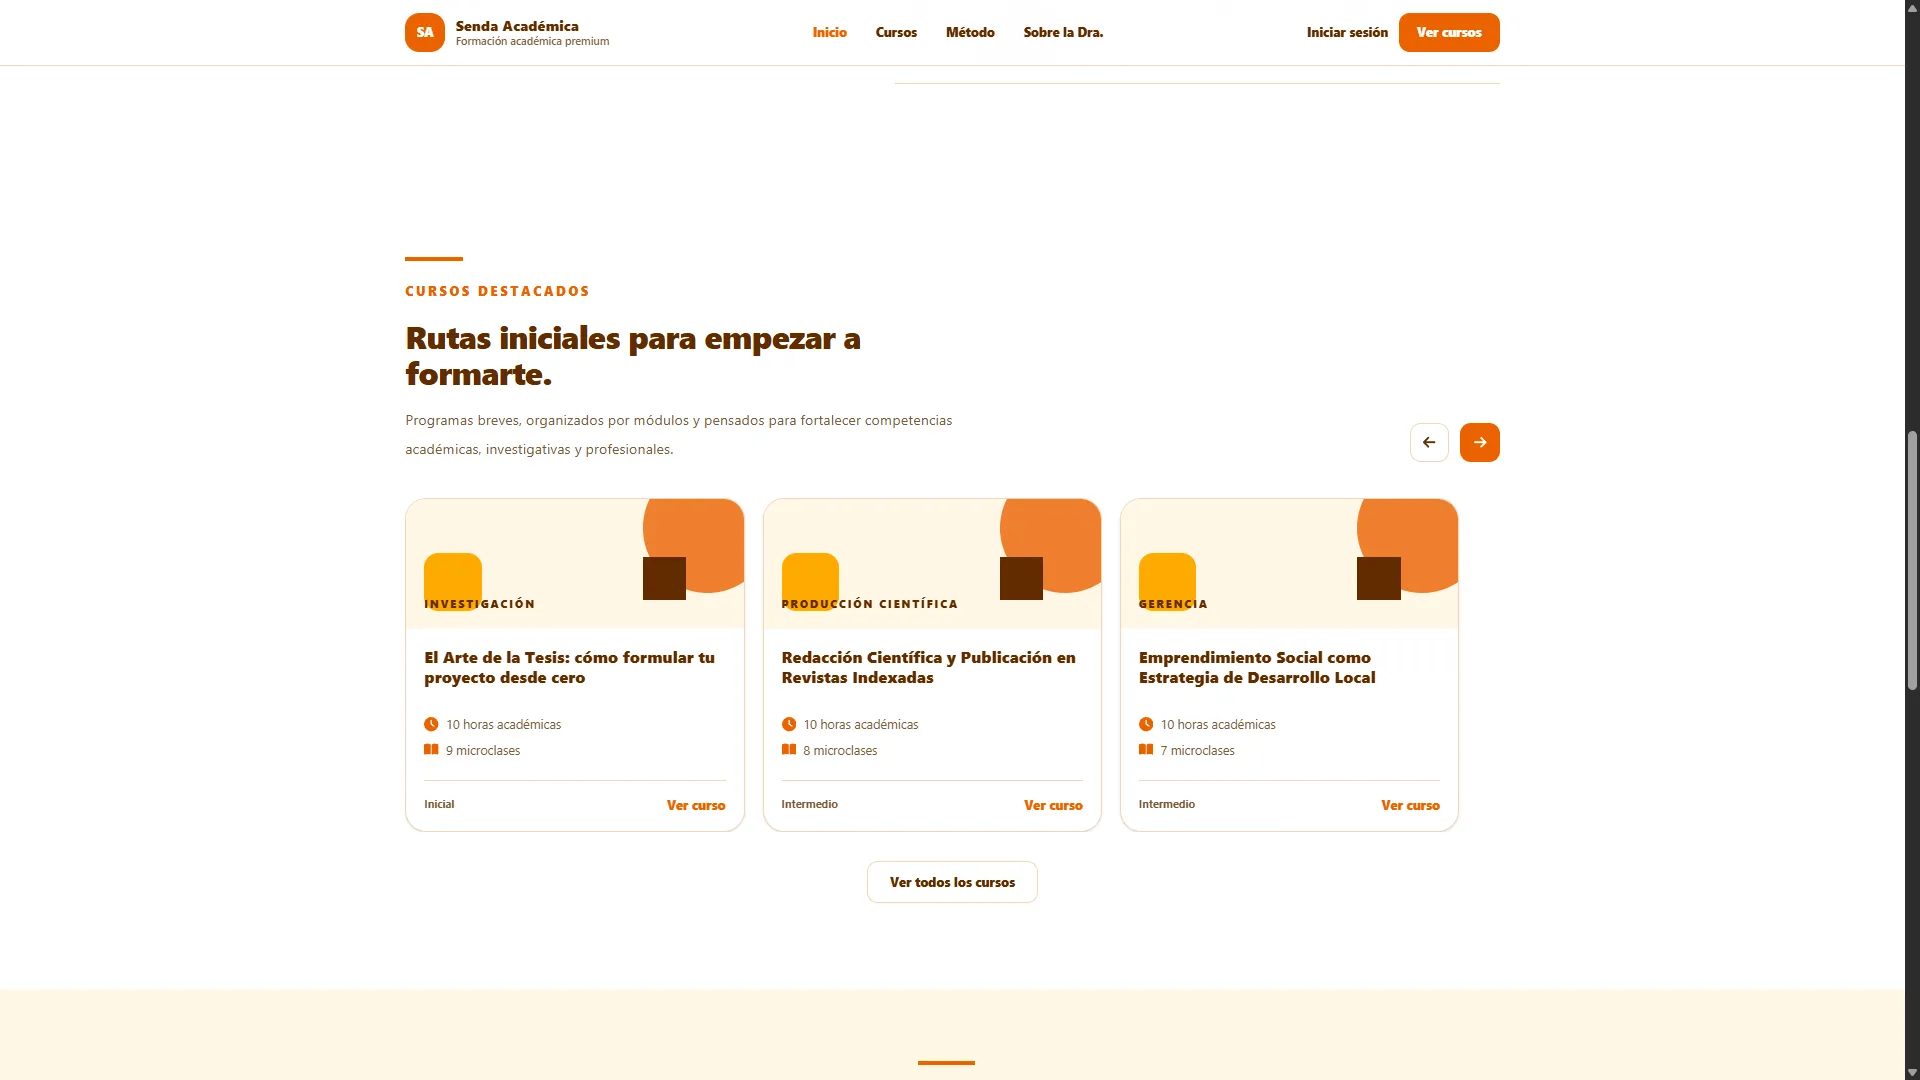The image size is (1920, 1080).
Task: Open Ver curso for El Arte de la Tesis
Action: click(696, 805)
